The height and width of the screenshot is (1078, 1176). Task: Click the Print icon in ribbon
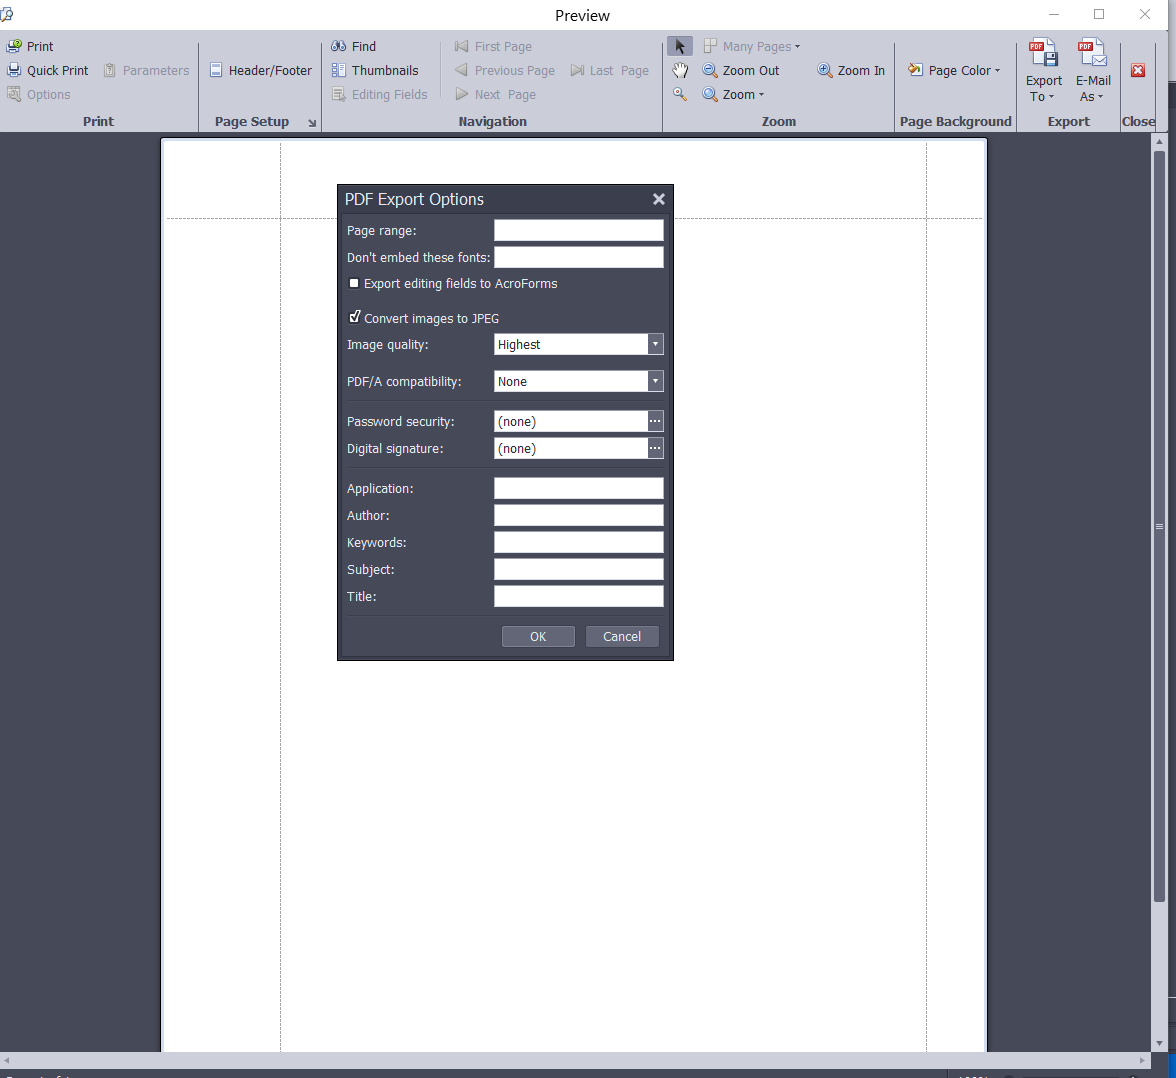[x=15, y=46]
